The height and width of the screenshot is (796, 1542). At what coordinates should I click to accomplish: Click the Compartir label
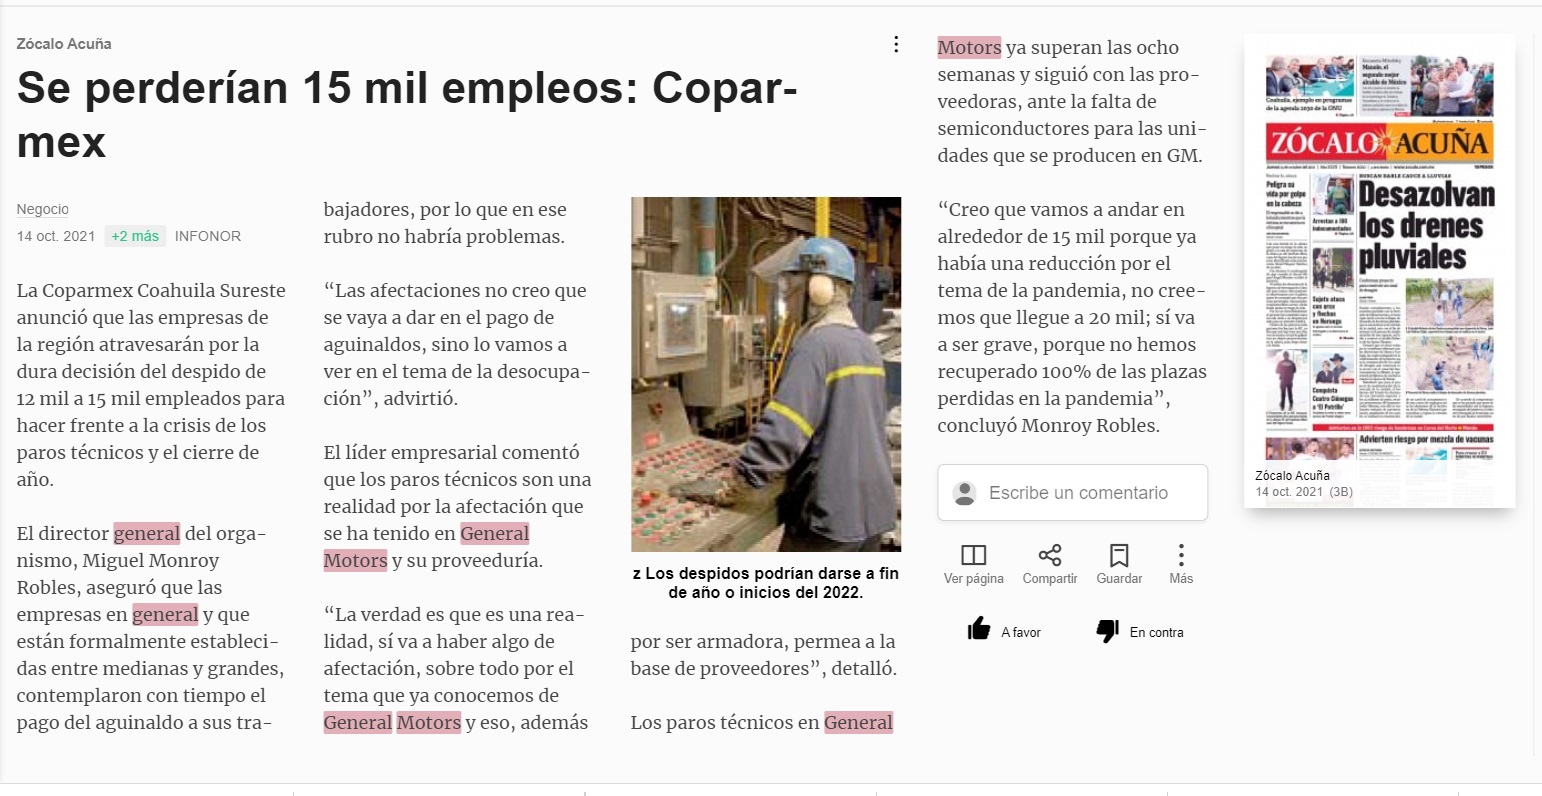click(x=1050, y=579)
